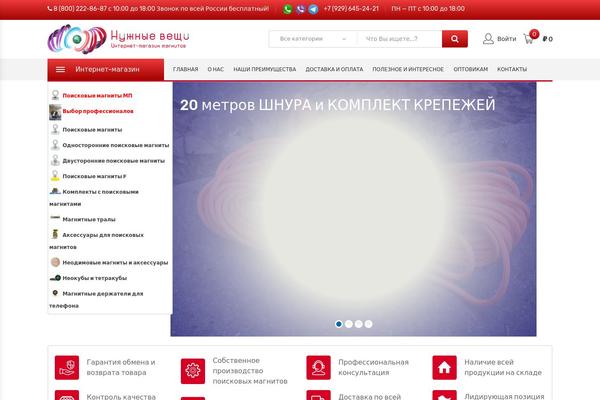Click icon beside Односторонние поисковые магниты
Image resolution: width=600 pixels, height=400 pixels.
point(55,145)
